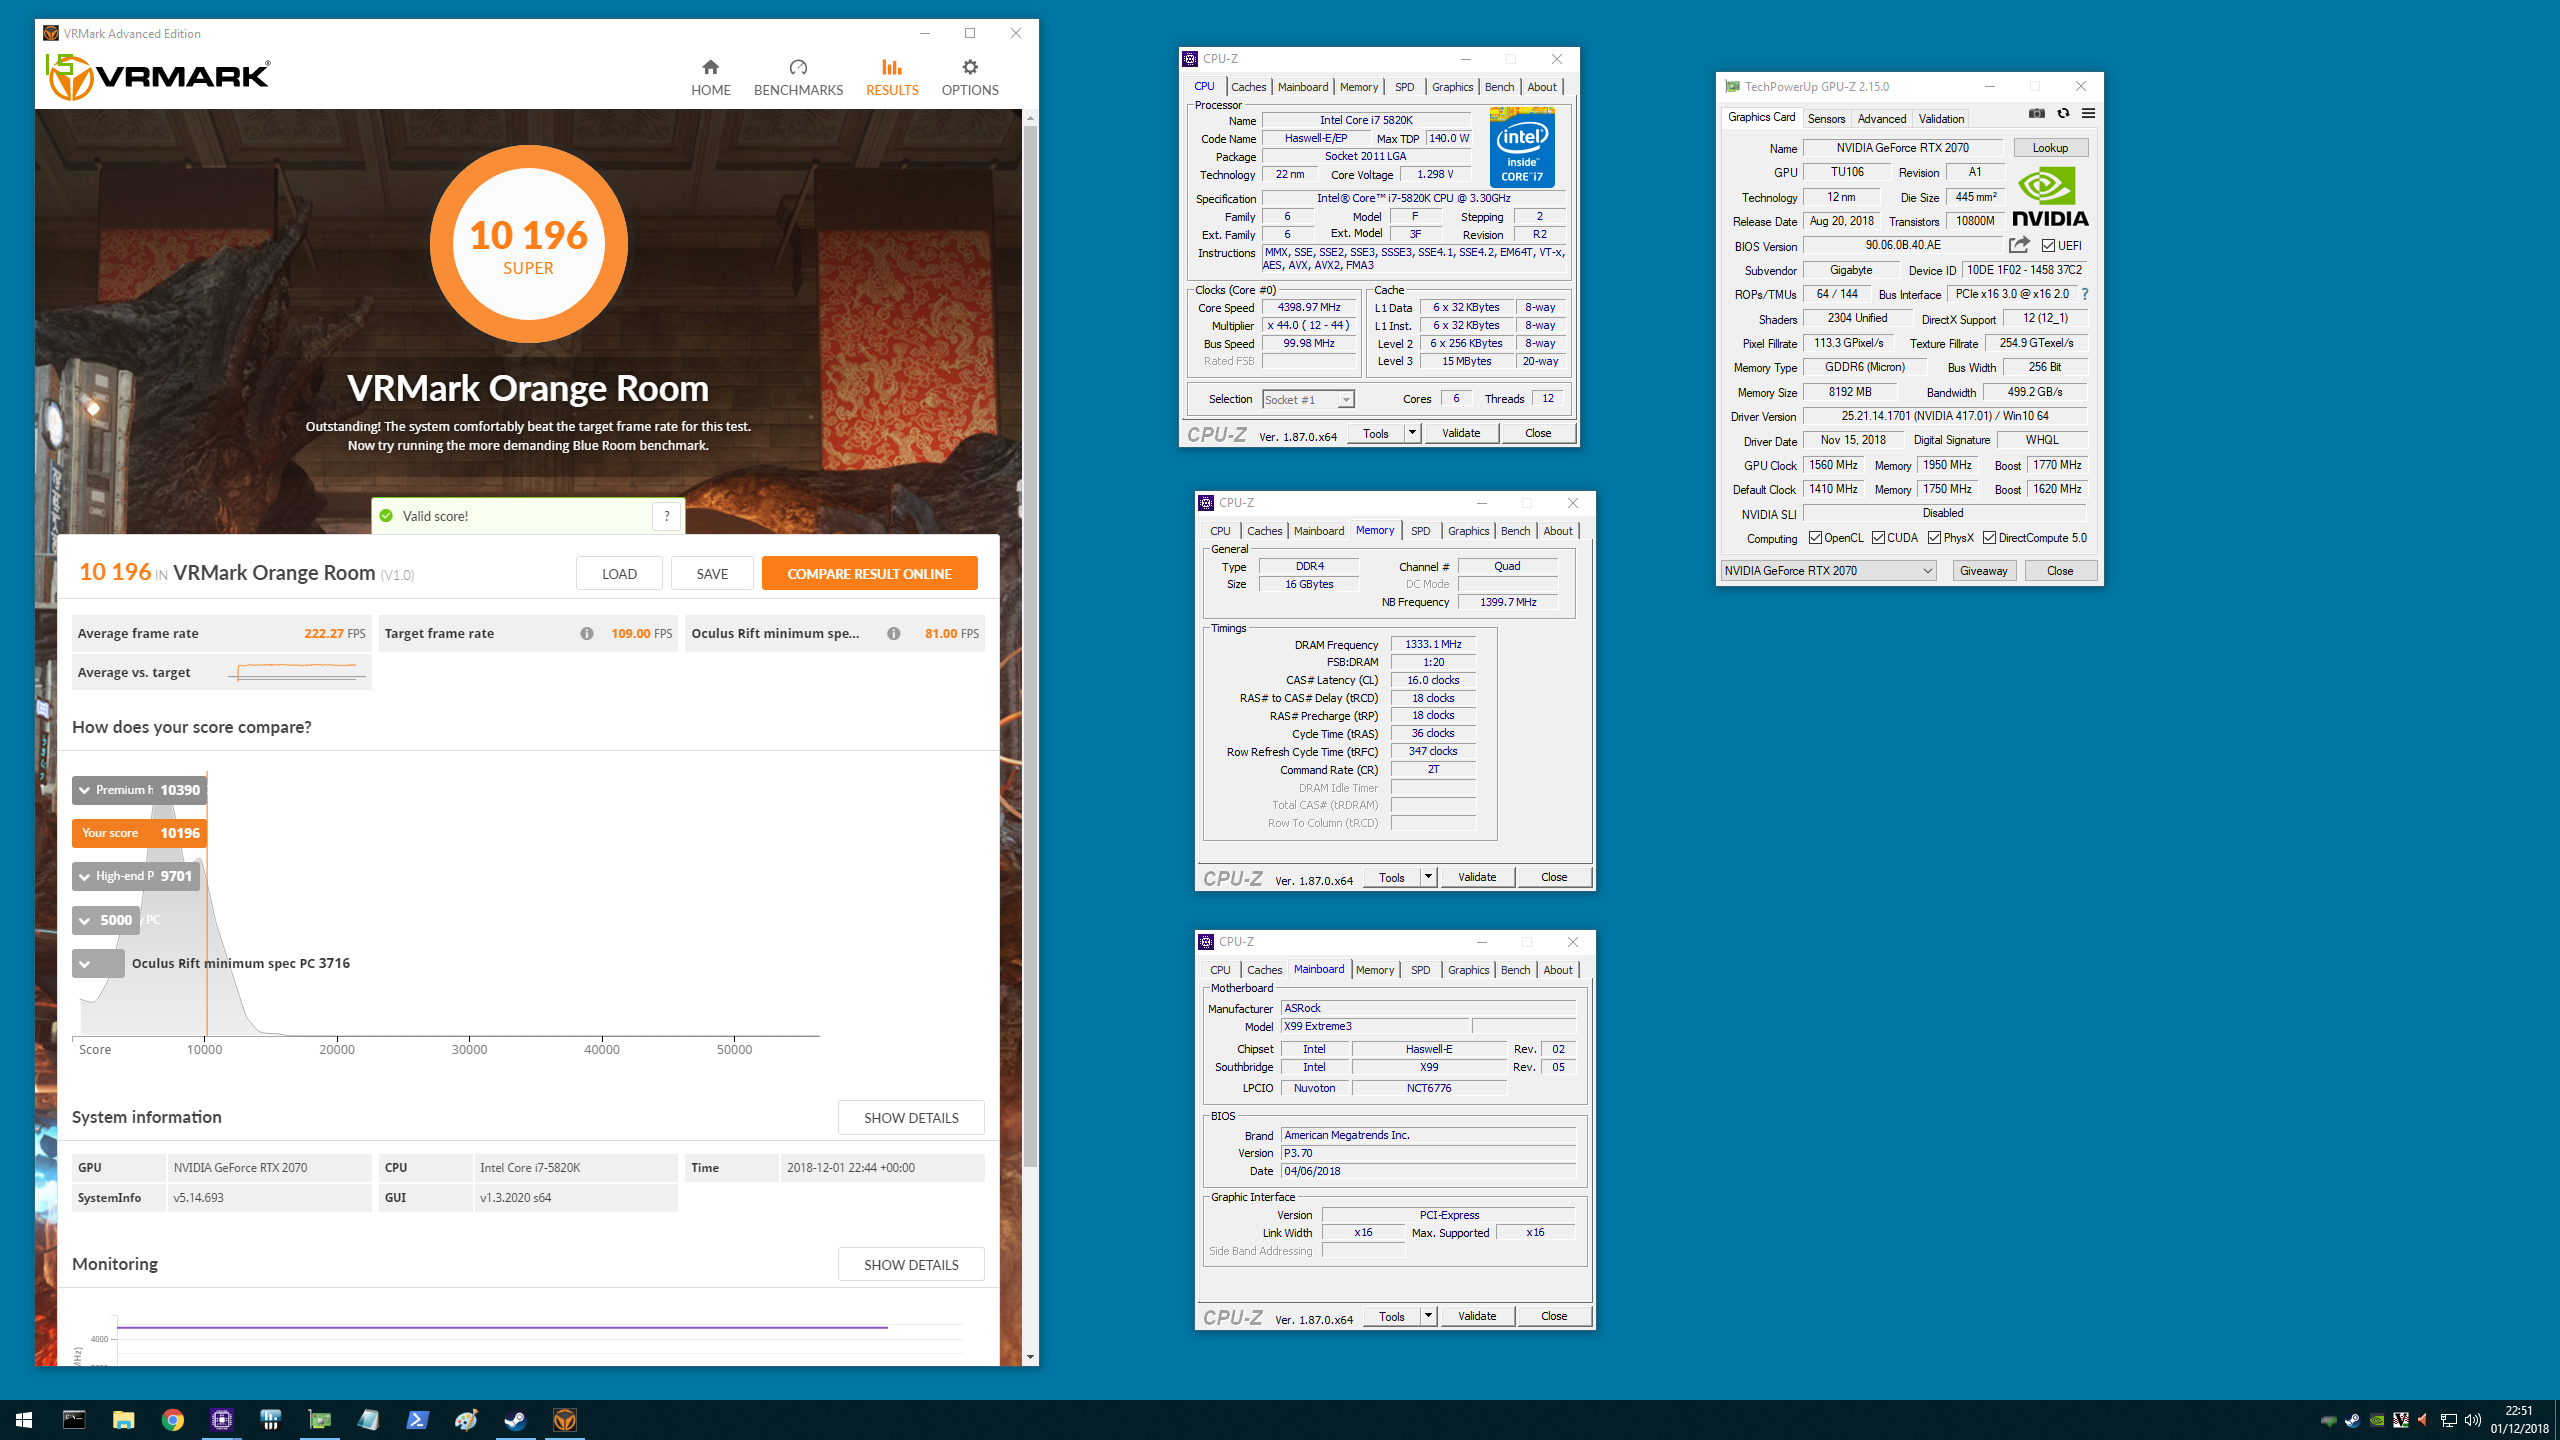Open the HOME page in VRMark
2560x1440 pixels.
coord(710,78)
